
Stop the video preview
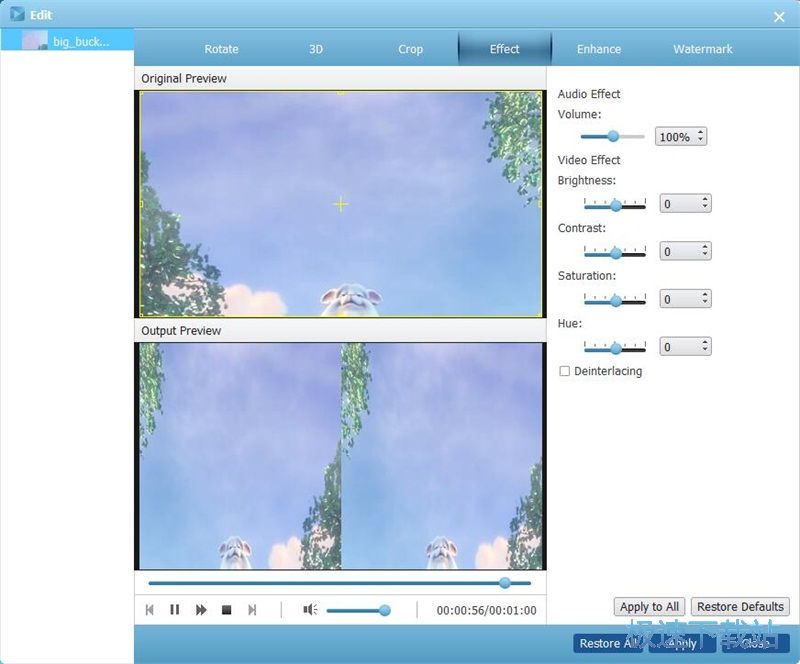click(227, 610)
